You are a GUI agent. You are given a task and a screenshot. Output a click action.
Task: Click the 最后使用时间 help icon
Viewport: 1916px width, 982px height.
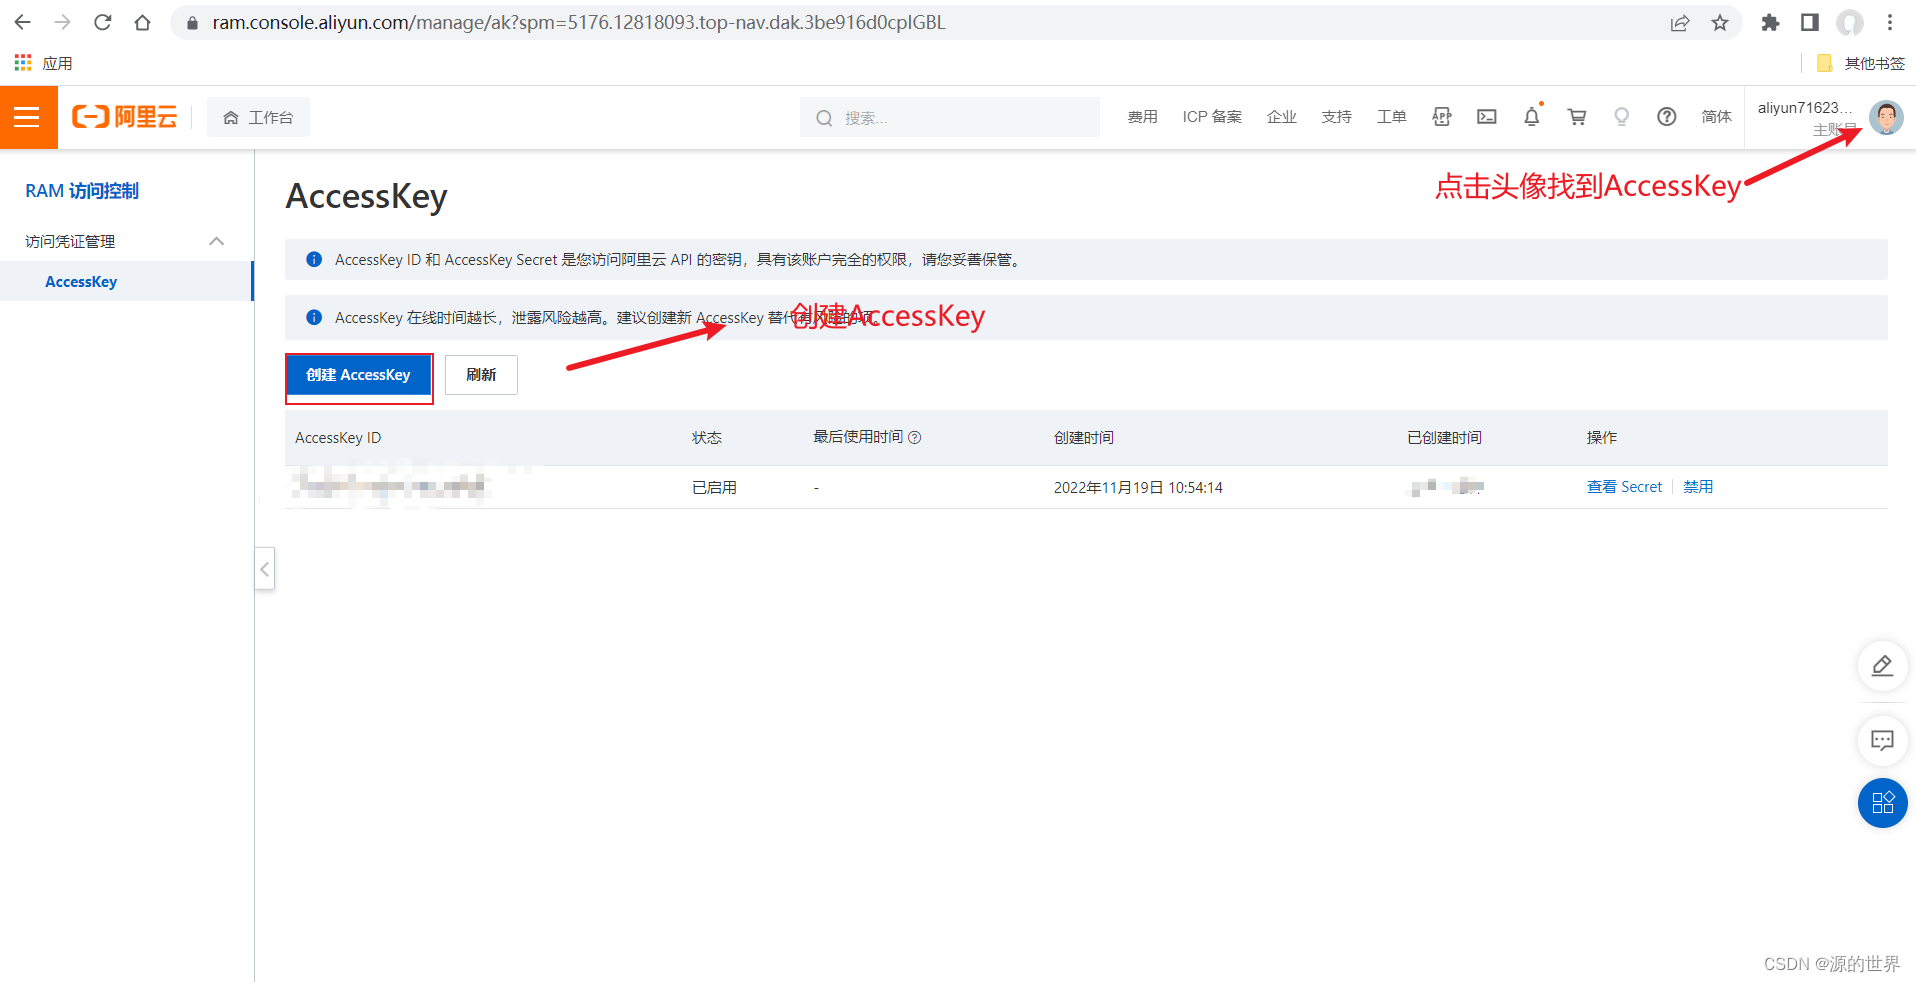point(914,437)
